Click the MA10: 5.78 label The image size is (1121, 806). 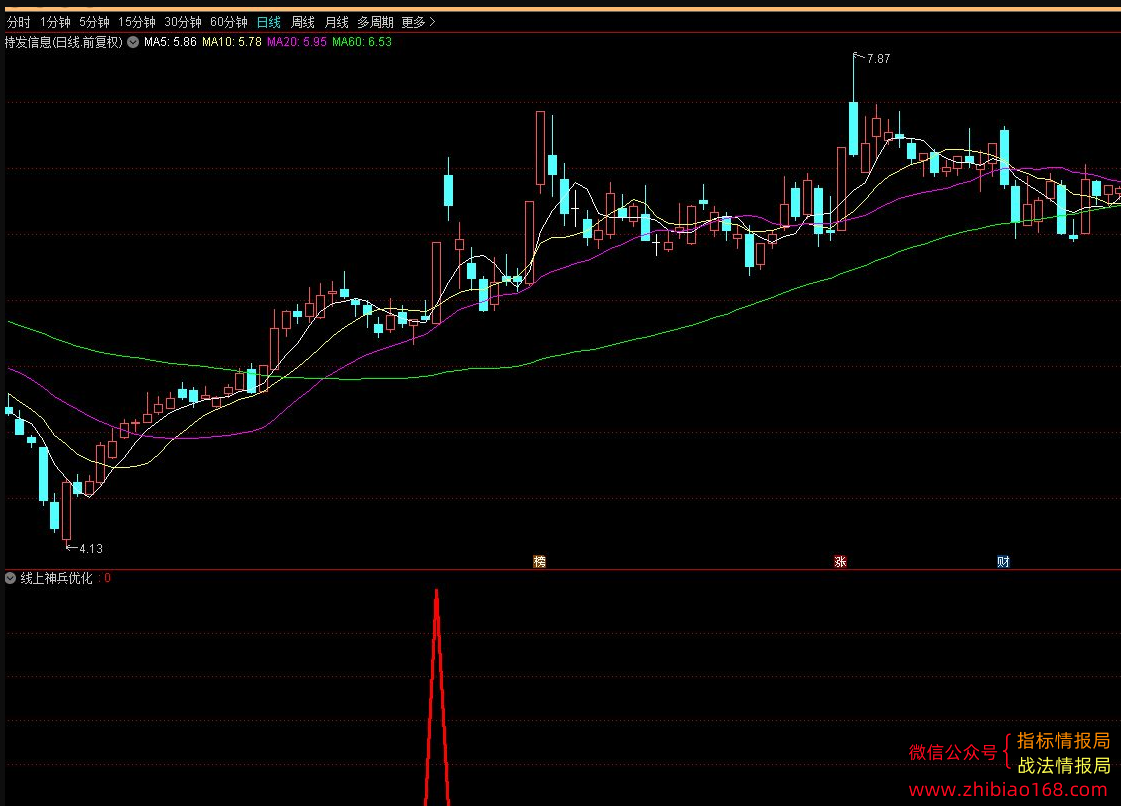[x=232, y=42]
